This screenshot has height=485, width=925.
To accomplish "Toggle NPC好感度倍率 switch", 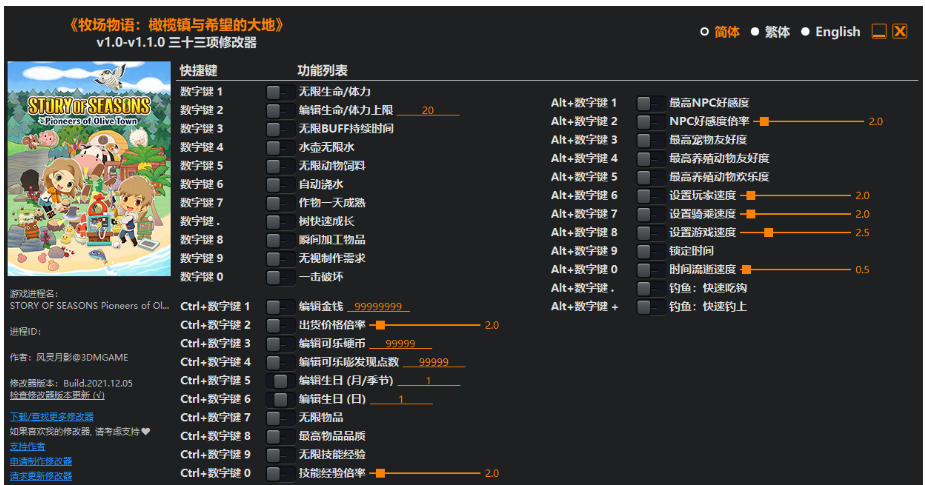I will (650, 122).
